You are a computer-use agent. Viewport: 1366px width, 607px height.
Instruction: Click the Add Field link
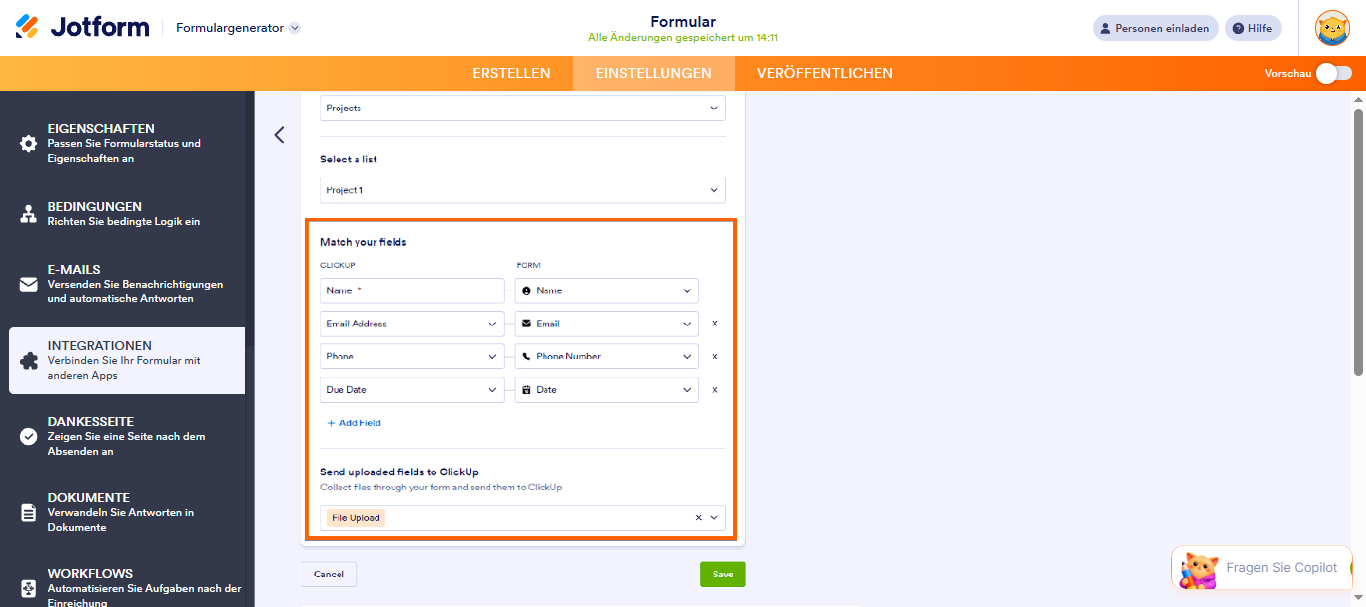354,423
